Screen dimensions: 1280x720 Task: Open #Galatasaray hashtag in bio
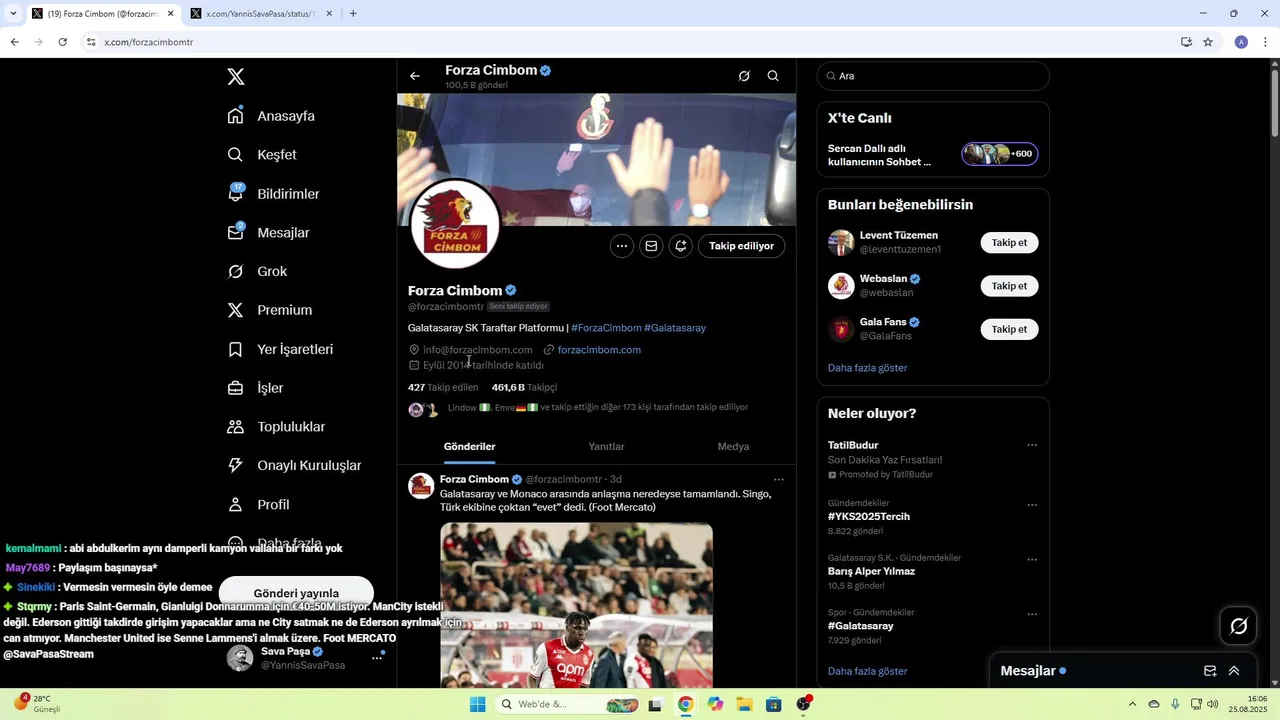(x=675, y=328)
